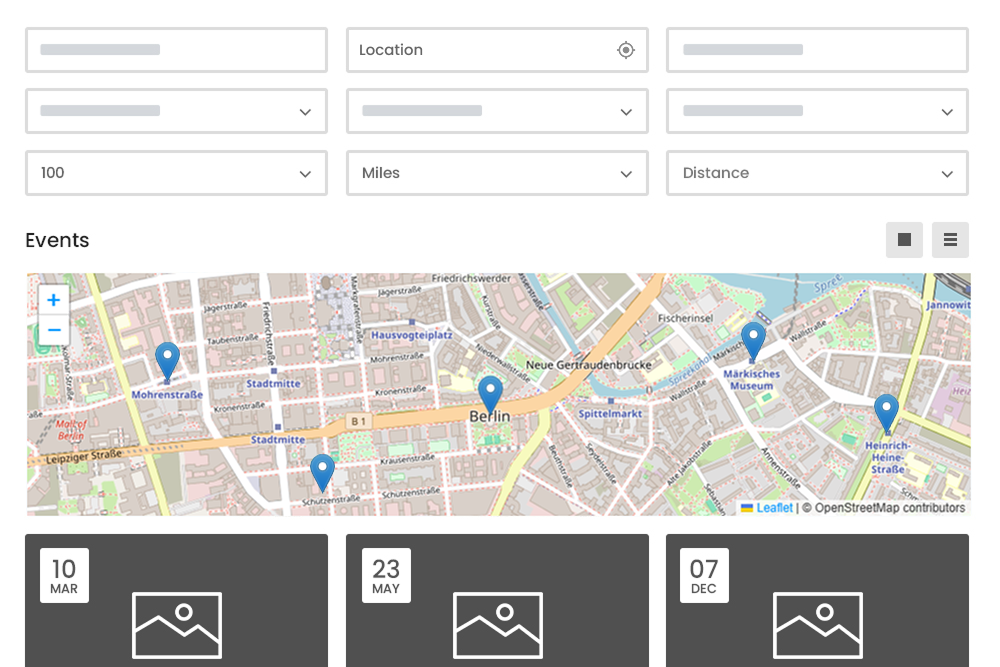Zoom out on the map using the minus control
This screenshot has width=1000, height=667.
pyautogui.click(x=54, y=330)
